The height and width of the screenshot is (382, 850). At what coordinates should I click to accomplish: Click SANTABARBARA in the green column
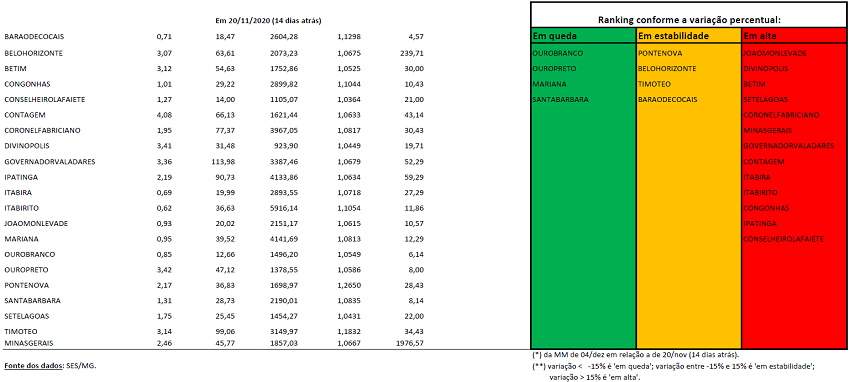(x=561, y=100)
